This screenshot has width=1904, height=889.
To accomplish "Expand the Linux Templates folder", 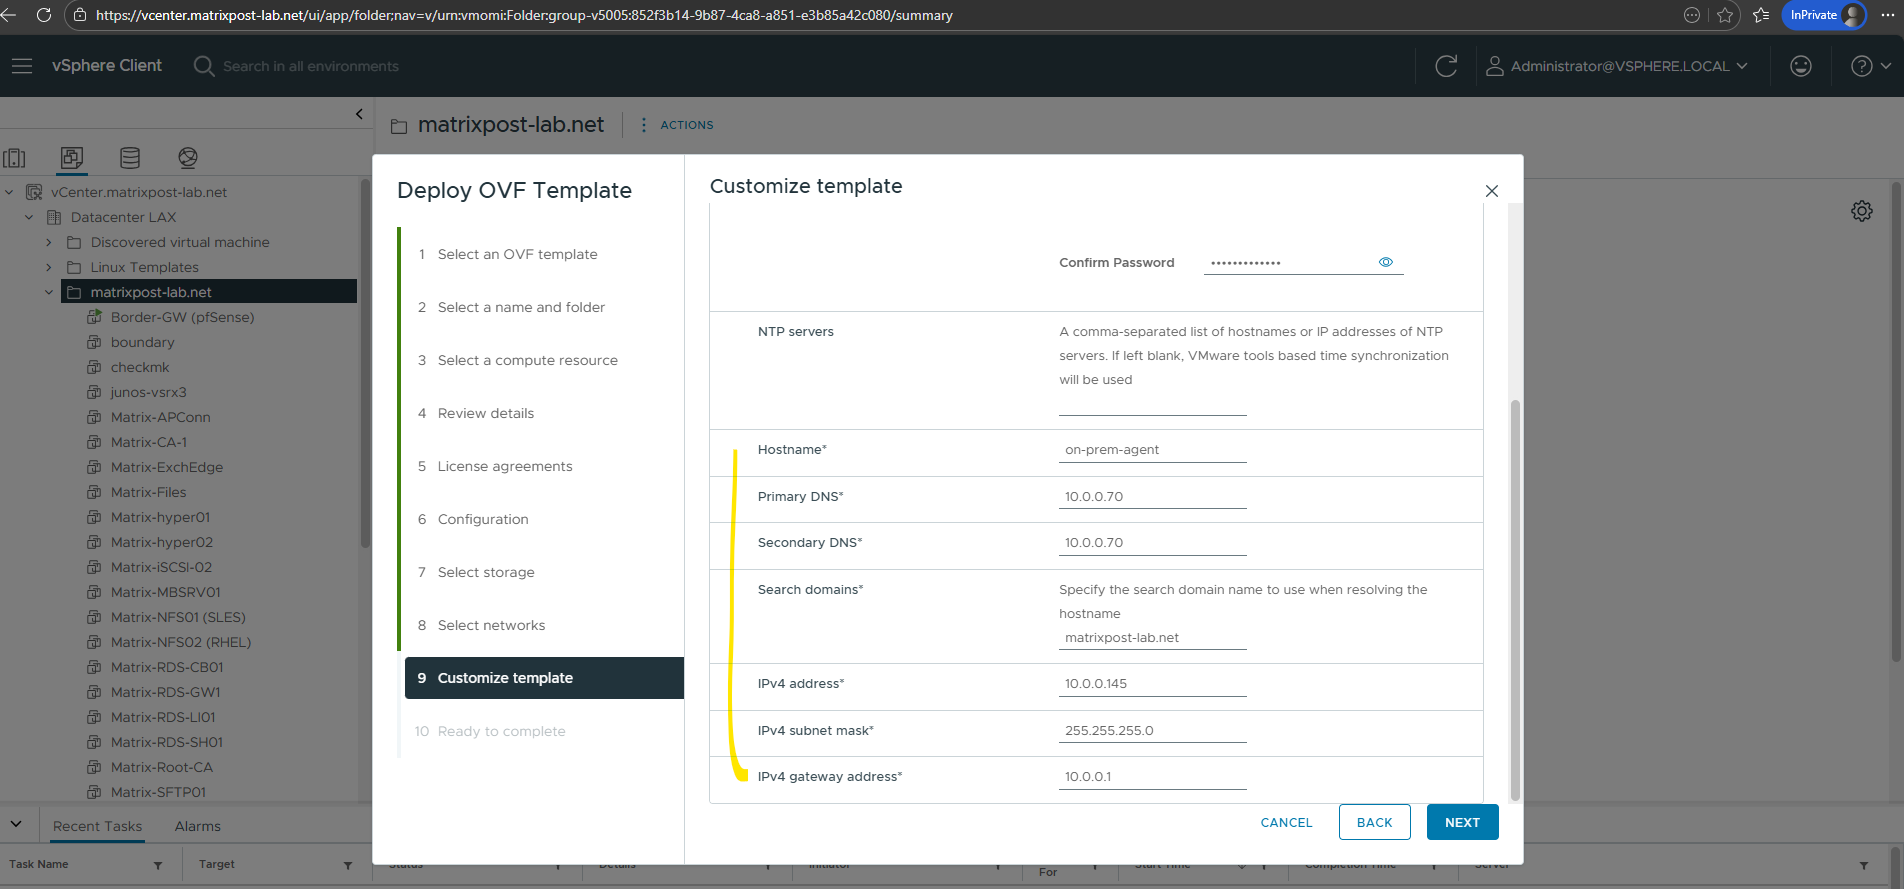I will click(49, 267).
